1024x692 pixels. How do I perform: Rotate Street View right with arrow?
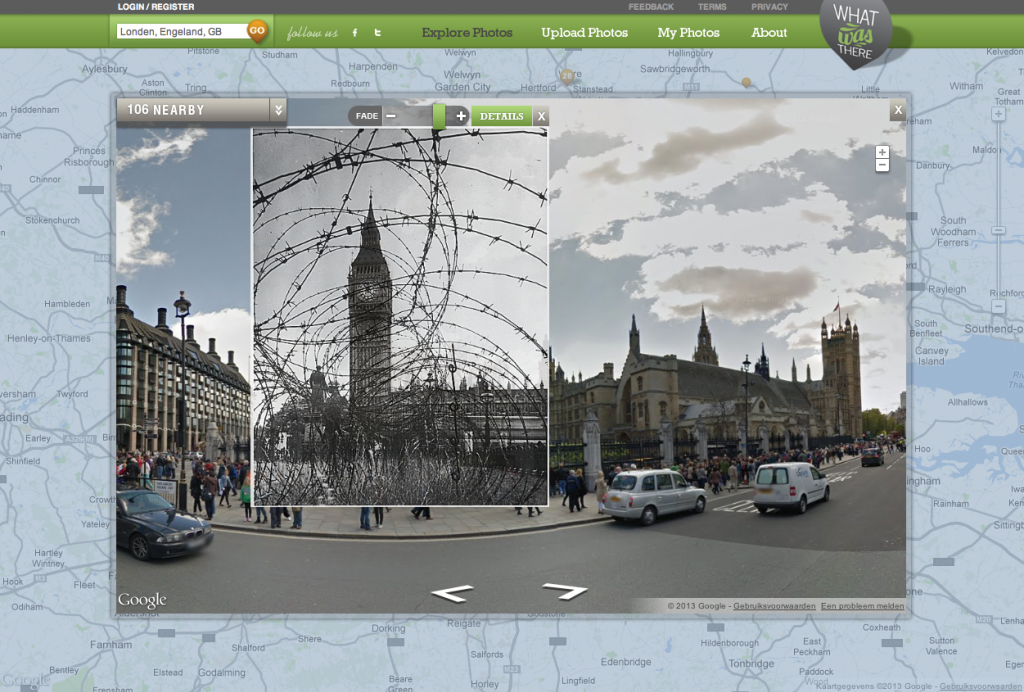pyautogui.click(x=565, y=591)
